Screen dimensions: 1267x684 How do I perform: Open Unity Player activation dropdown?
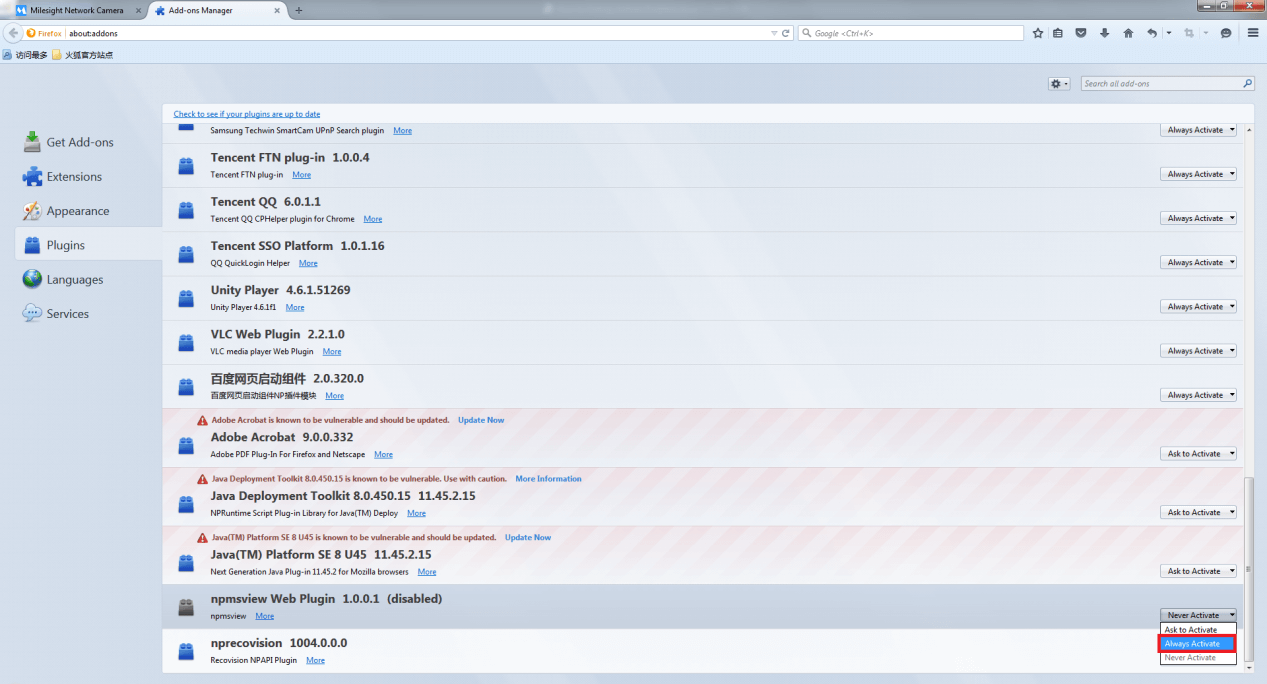point(1199,306)
